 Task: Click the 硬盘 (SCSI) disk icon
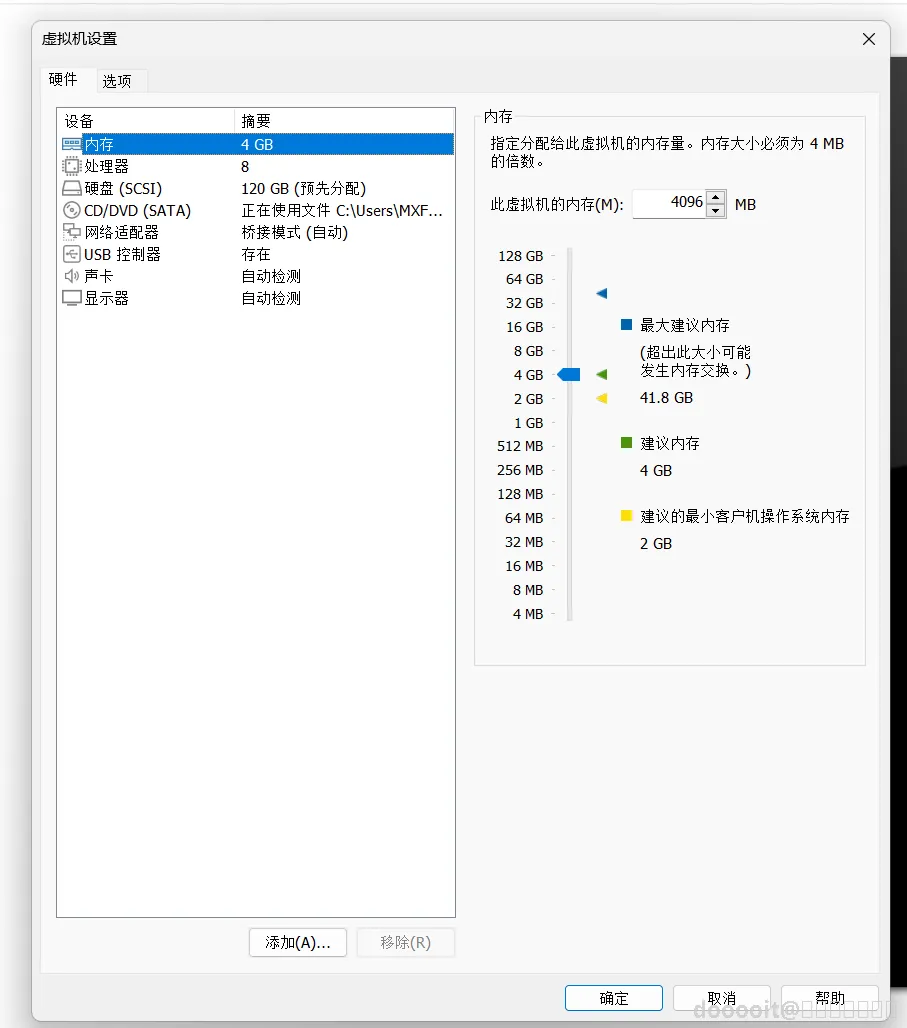(x=73, y=188)
